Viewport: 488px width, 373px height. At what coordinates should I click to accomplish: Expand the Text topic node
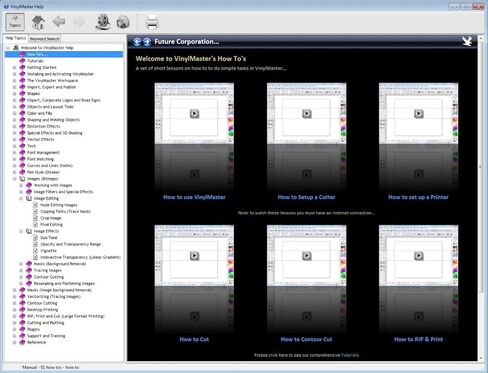(14, 146)
